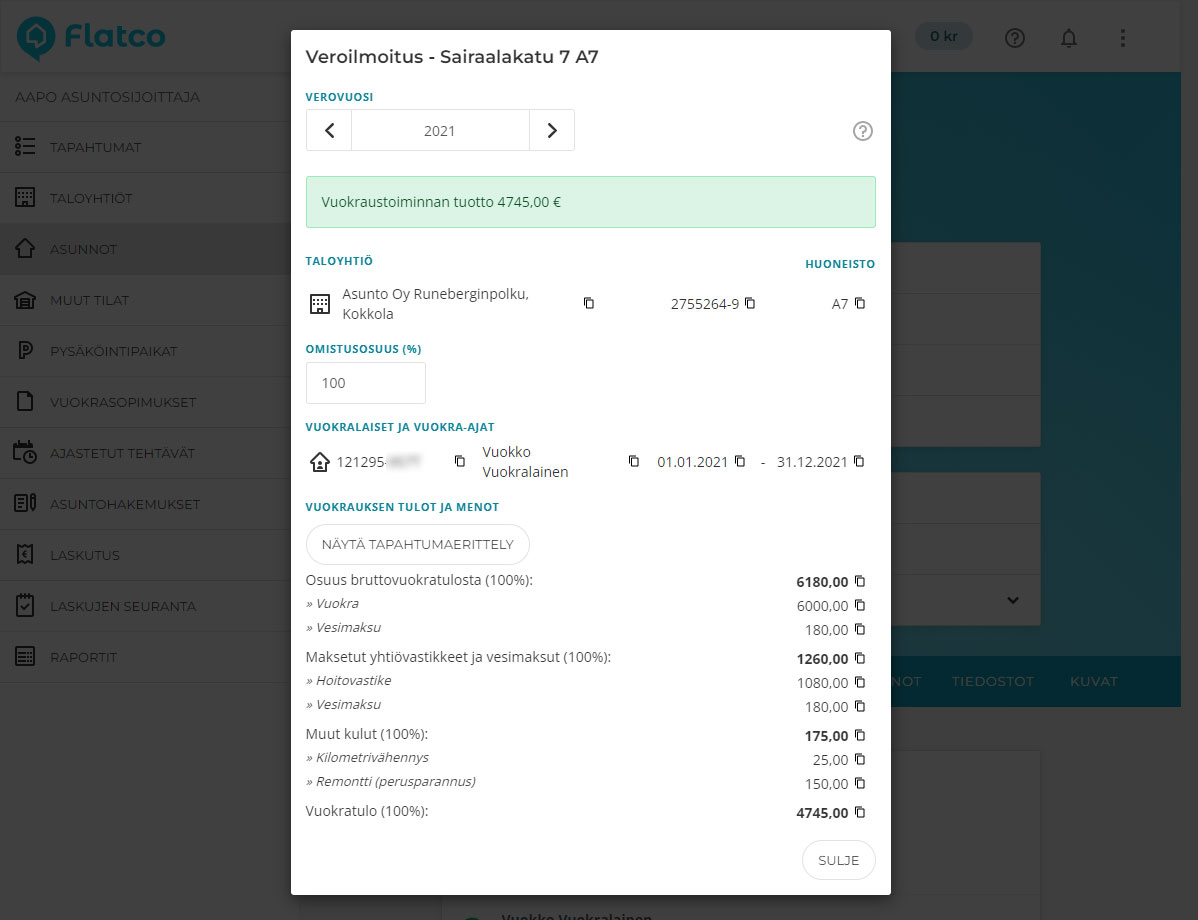Copy the housing company name

click(589, 303)
